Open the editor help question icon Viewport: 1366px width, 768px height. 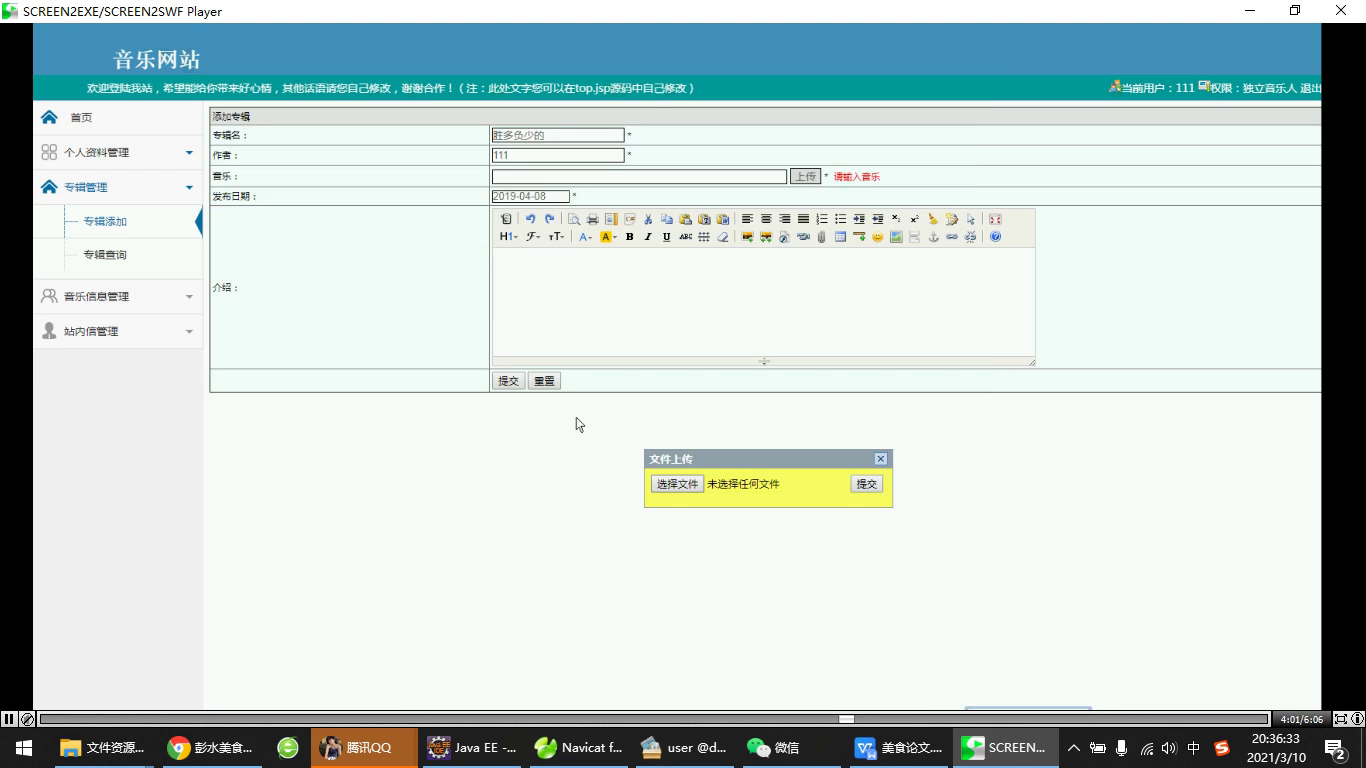pyautogui.click(x=995, y=237)
